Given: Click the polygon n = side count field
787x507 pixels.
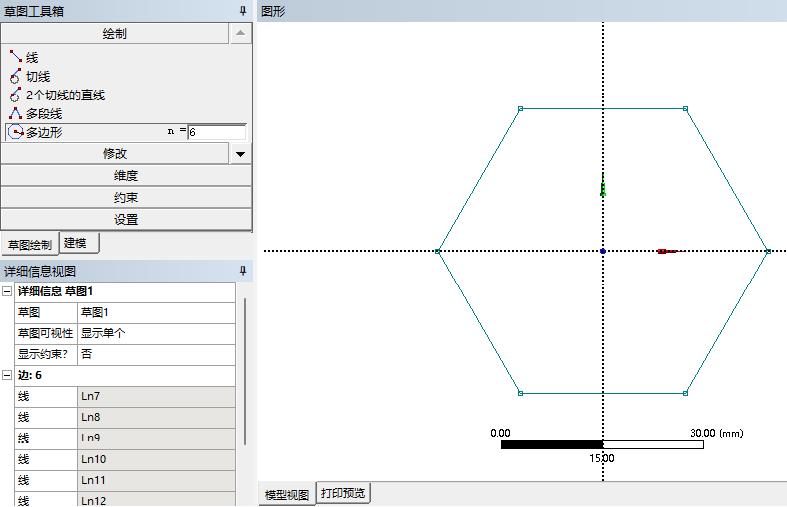Looking at the screenshot, I should 216,132.
